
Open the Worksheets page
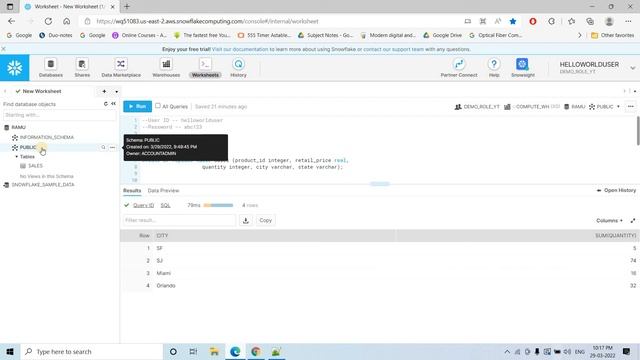coord(205,68)
